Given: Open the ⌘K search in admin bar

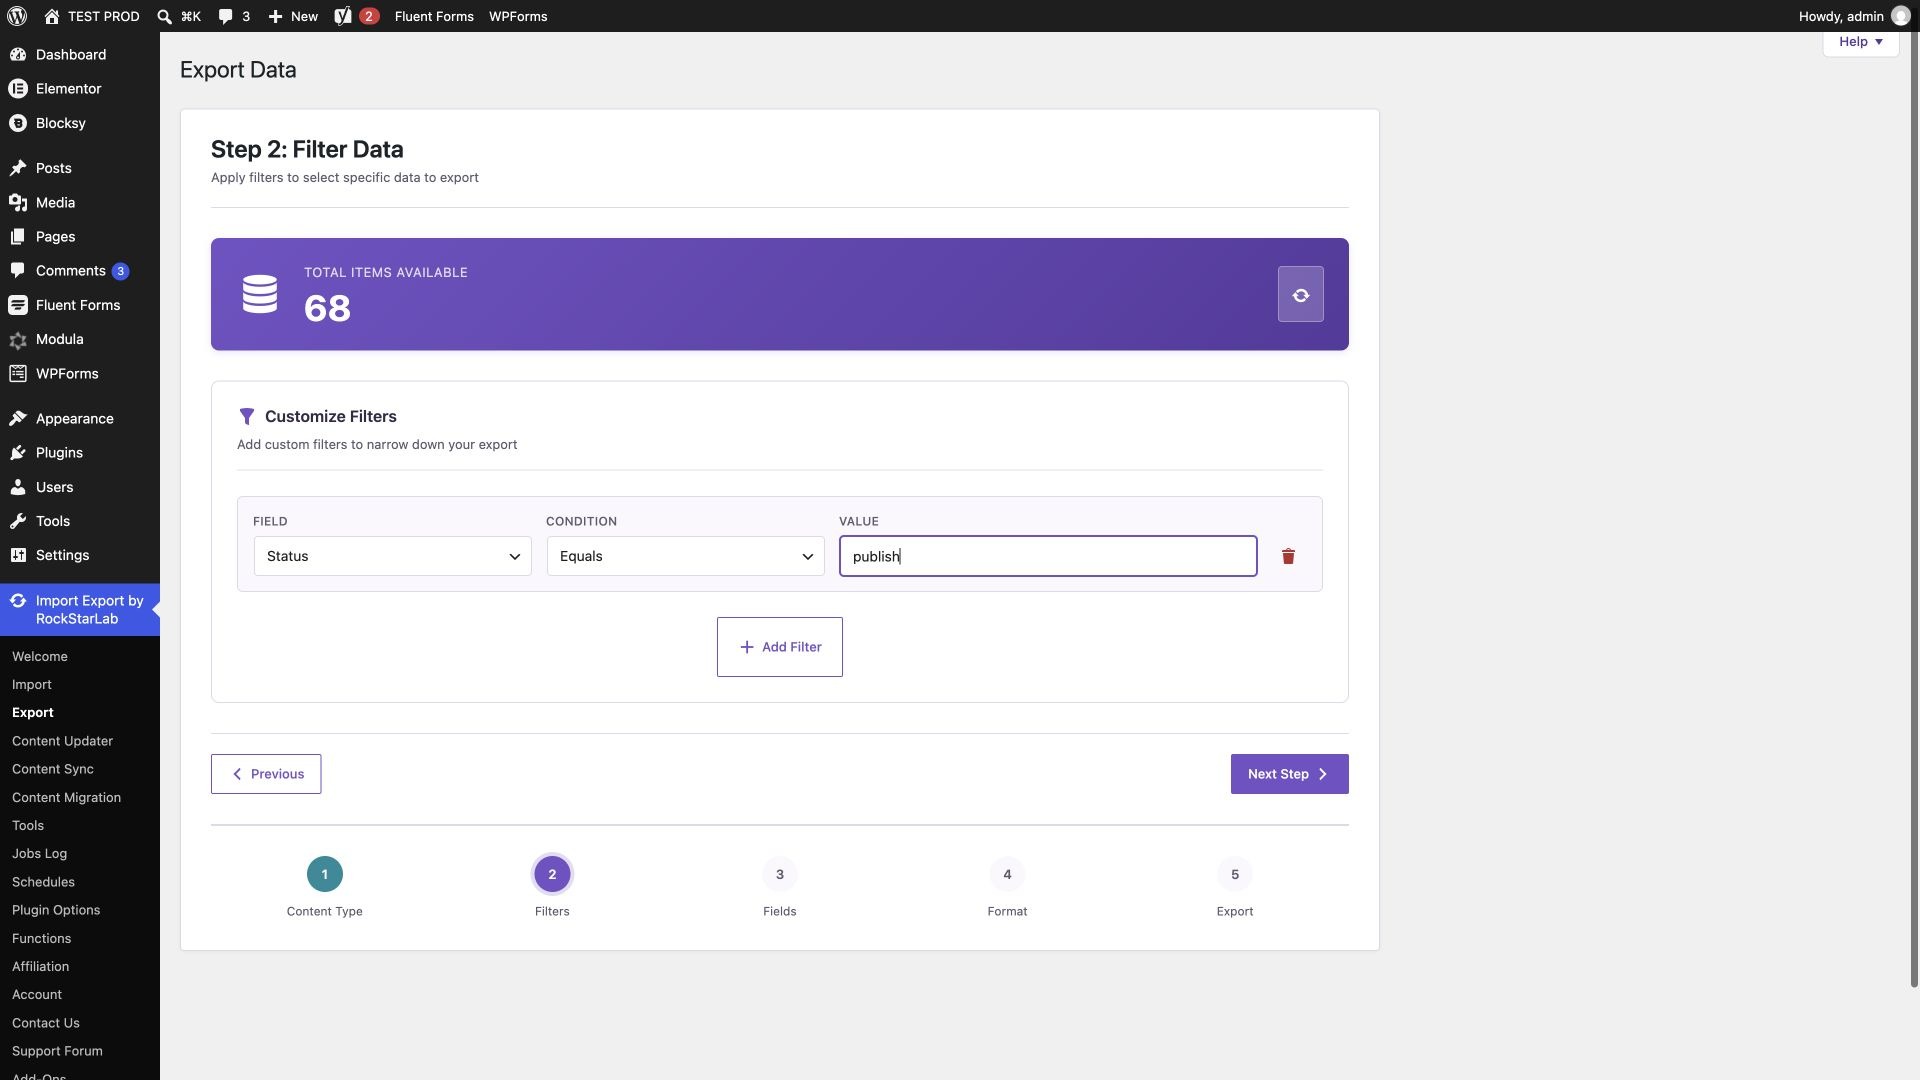Looking at the screenshot, I should pos(179,16).
